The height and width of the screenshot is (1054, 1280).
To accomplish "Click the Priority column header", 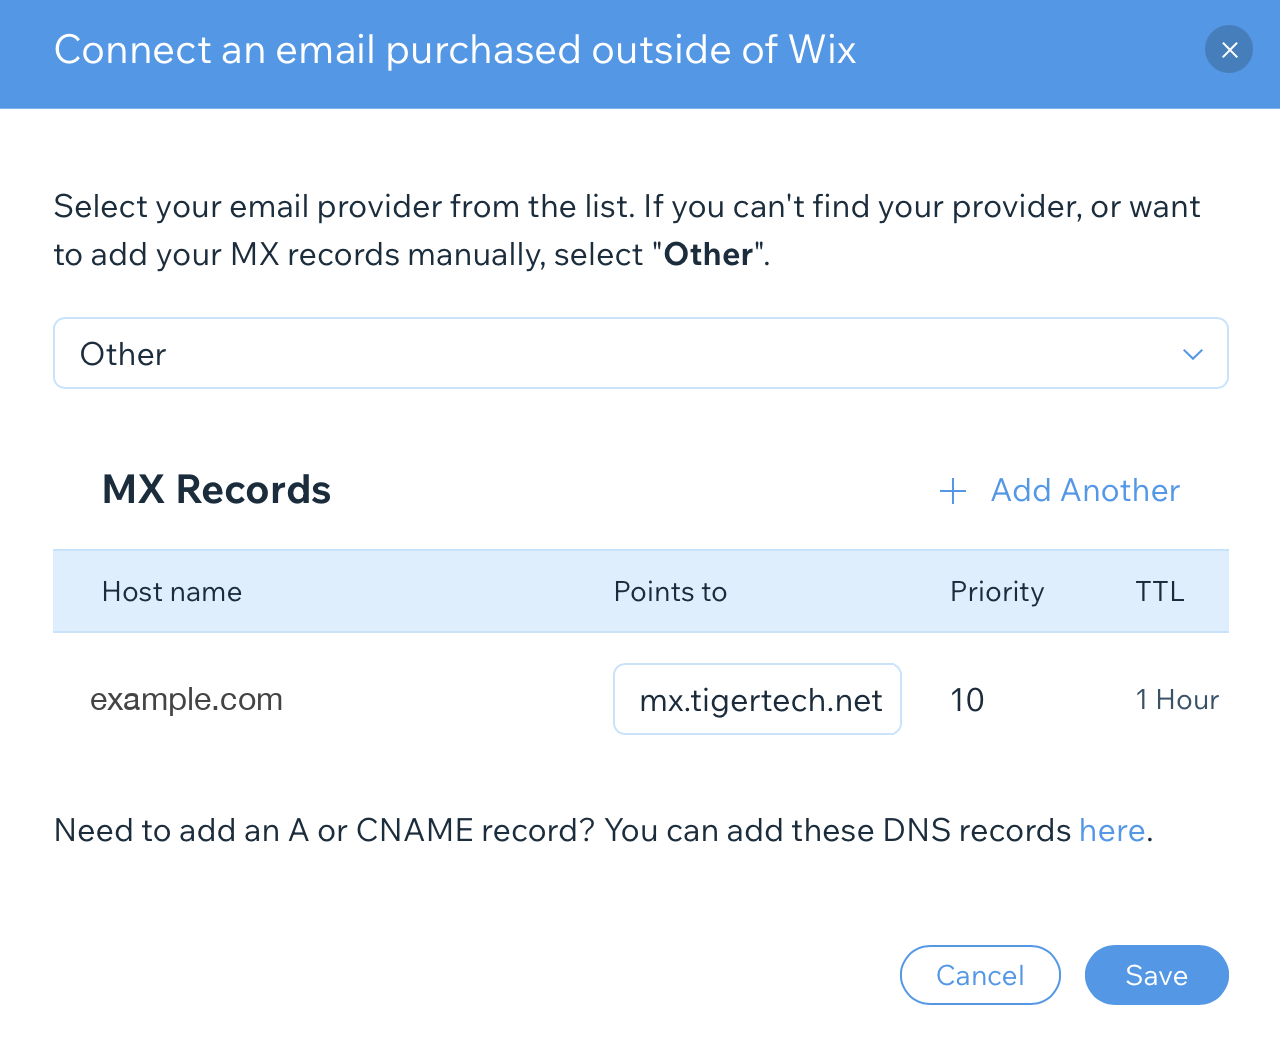I will pos(996,591).
